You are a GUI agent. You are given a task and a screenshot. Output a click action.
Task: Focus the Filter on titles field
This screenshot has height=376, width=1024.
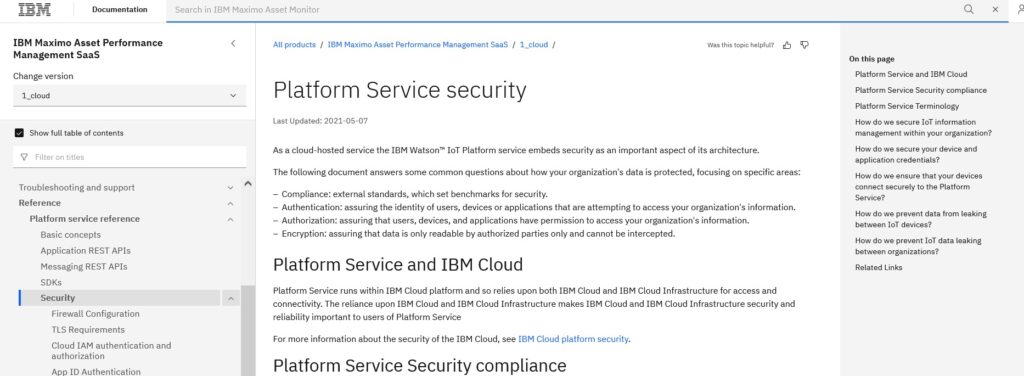pos(129,157)
